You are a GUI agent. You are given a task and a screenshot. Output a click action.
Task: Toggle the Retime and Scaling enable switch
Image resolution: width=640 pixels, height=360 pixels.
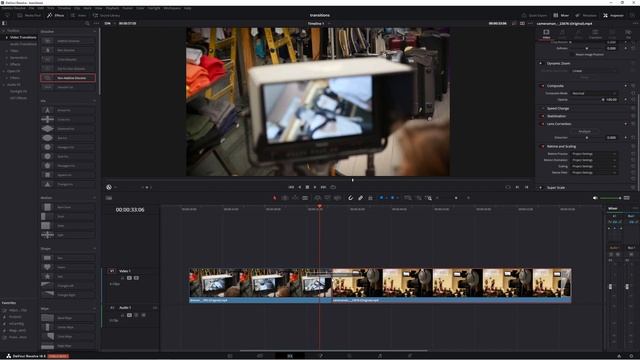[x=542, y=146]
